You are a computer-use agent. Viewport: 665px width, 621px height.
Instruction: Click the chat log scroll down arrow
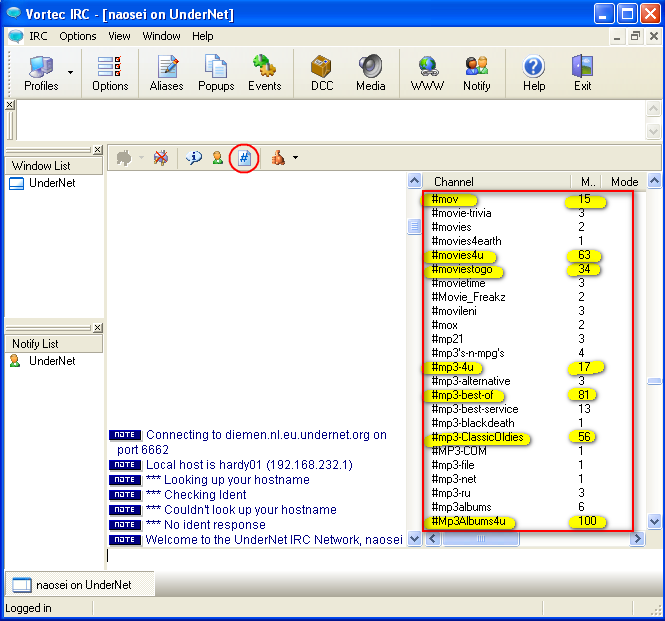[x=414, y=539]
